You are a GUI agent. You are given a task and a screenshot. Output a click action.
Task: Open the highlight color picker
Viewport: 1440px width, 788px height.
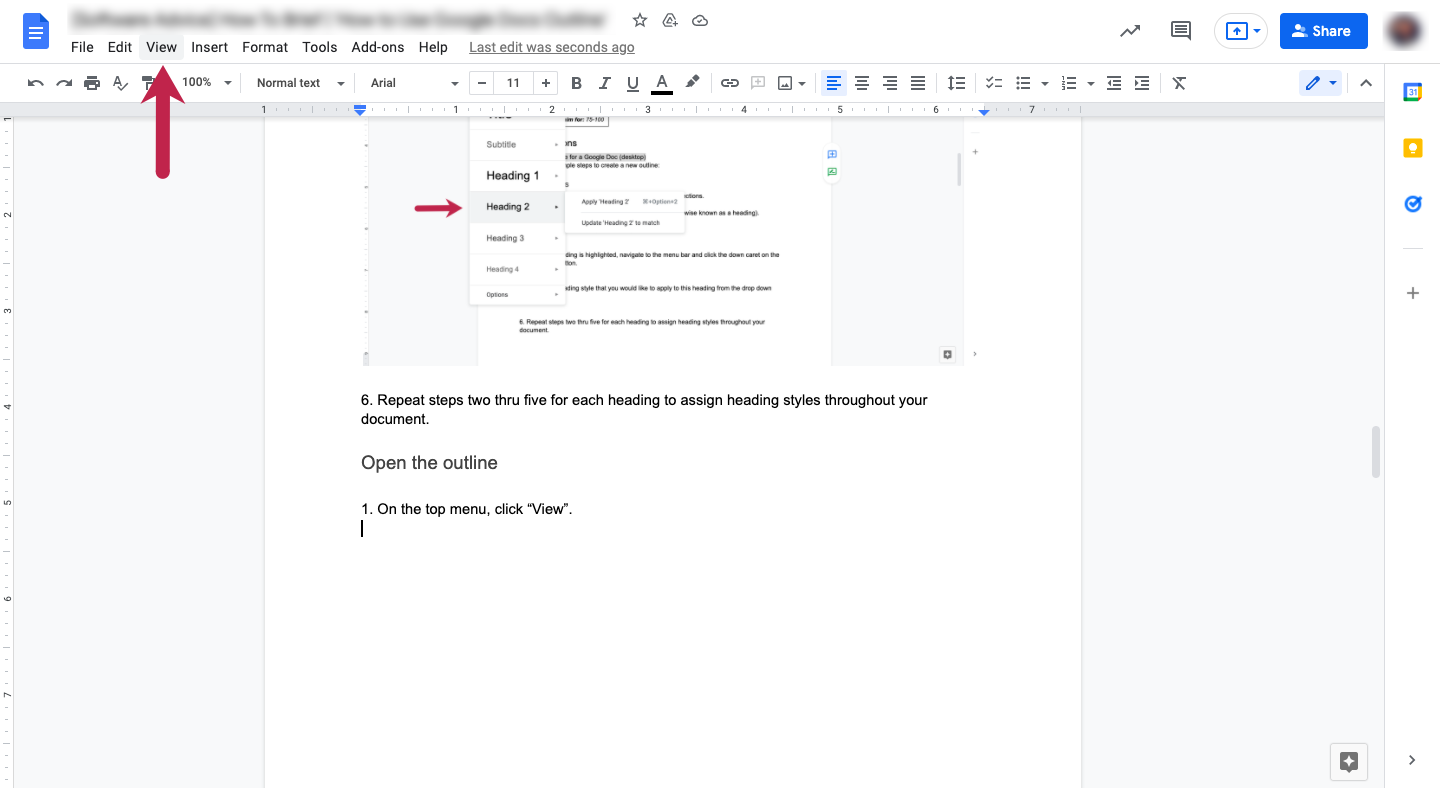click(691, 83)
